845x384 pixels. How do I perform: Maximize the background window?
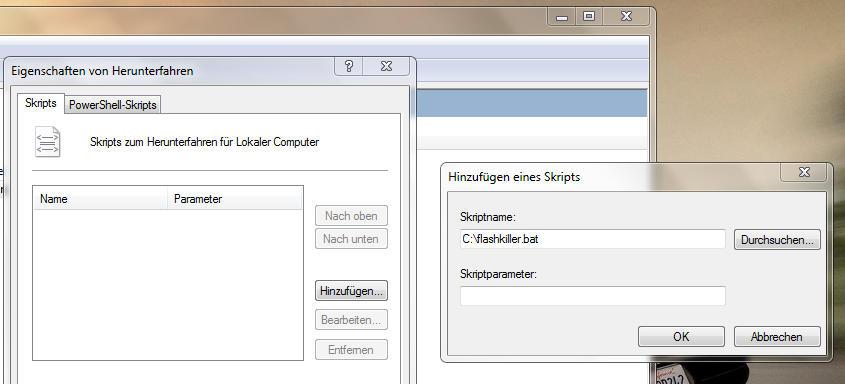[x=589, y=17]
